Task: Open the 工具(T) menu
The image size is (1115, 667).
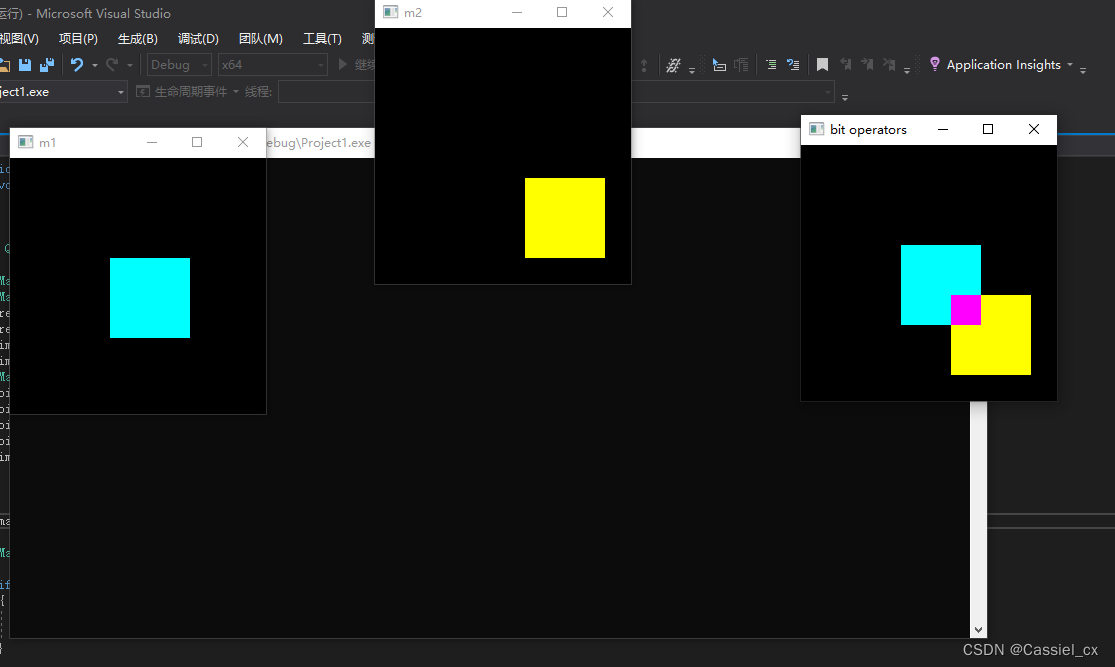Action: (322, 38)
